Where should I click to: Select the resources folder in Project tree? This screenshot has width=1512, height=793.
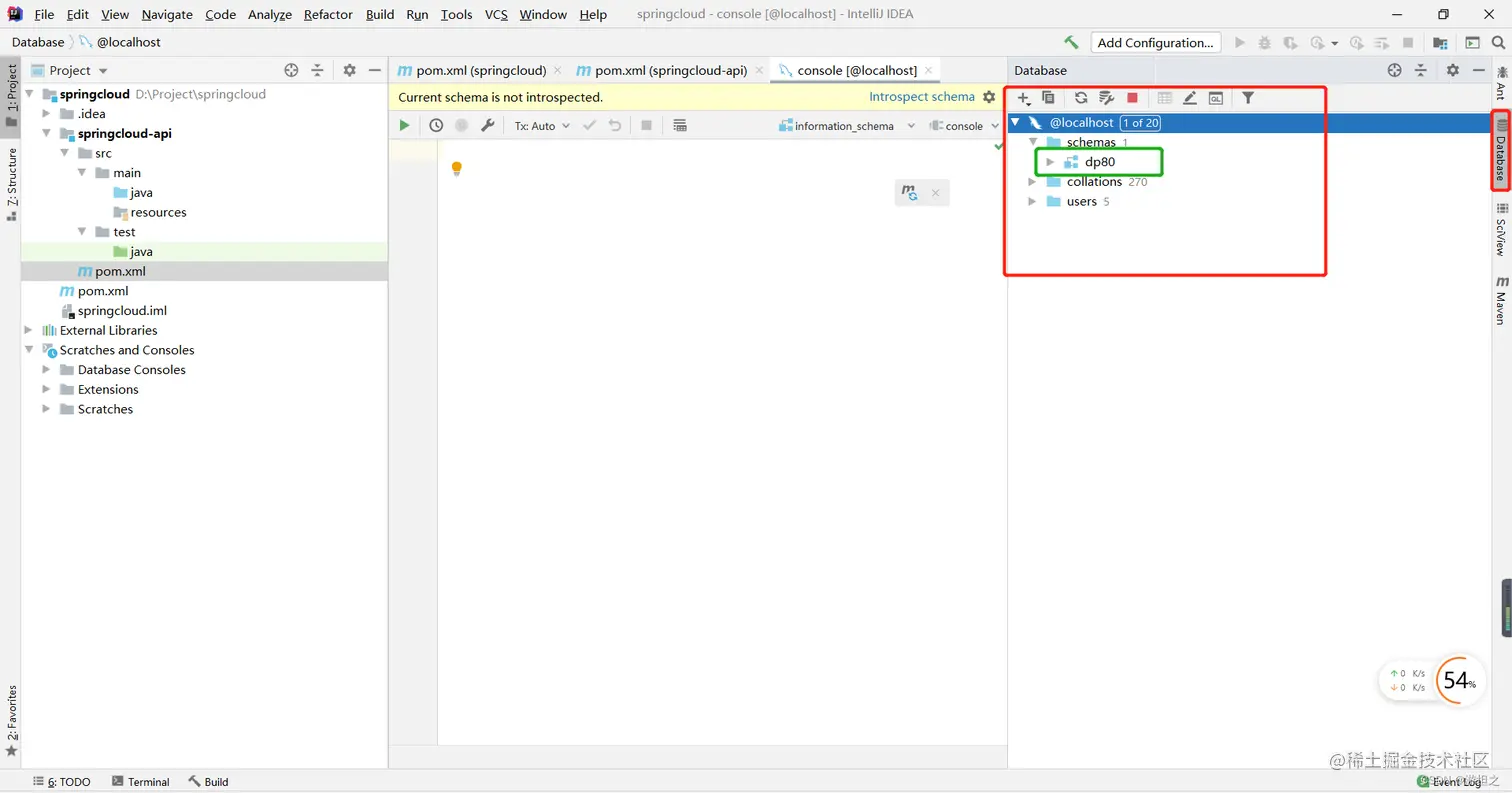pyautogui.click(x=158, y=212)
